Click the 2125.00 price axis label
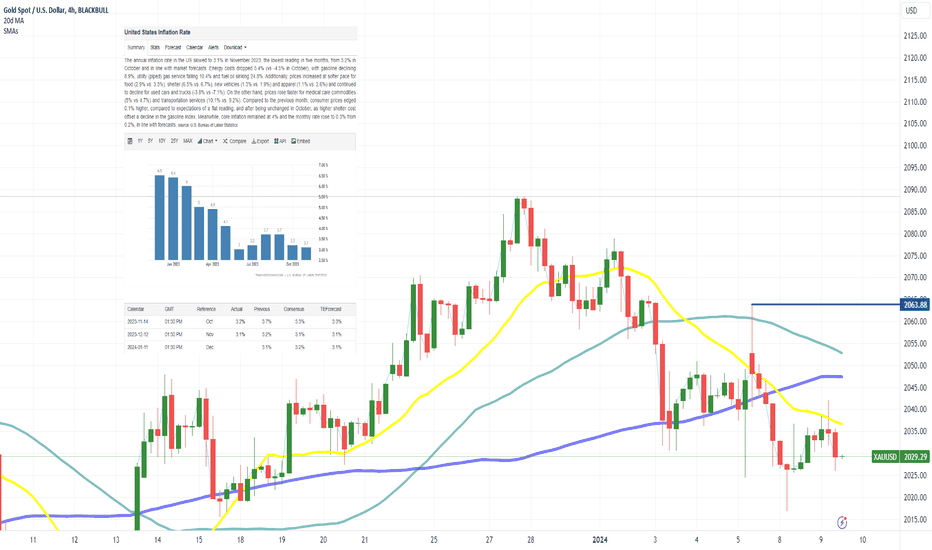932x550 pixels. [x=915, y=36]
